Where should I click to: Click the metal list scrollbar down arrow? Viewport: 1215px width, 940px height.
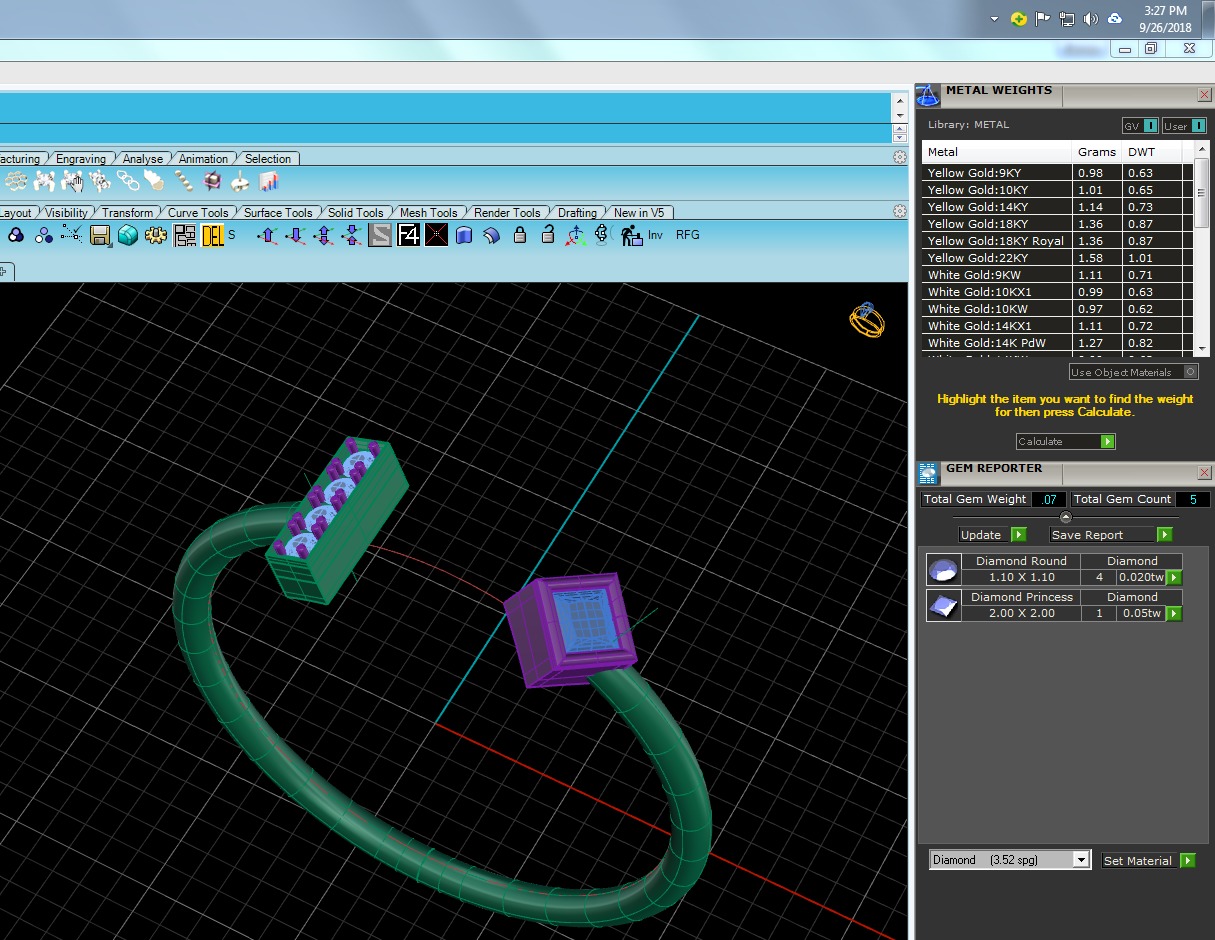[x=1202, y=348]
